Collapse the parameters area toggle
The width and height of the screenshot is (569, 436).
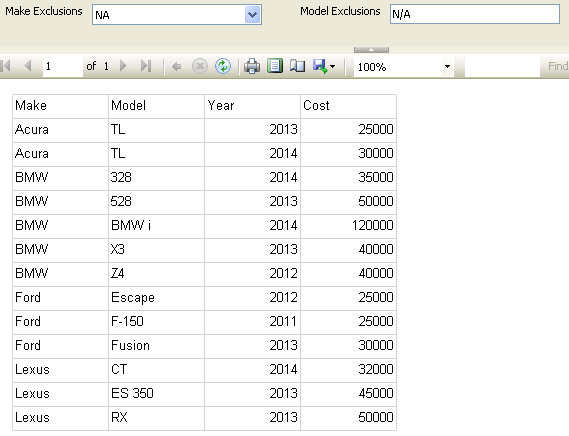click(x=371, y=50)
